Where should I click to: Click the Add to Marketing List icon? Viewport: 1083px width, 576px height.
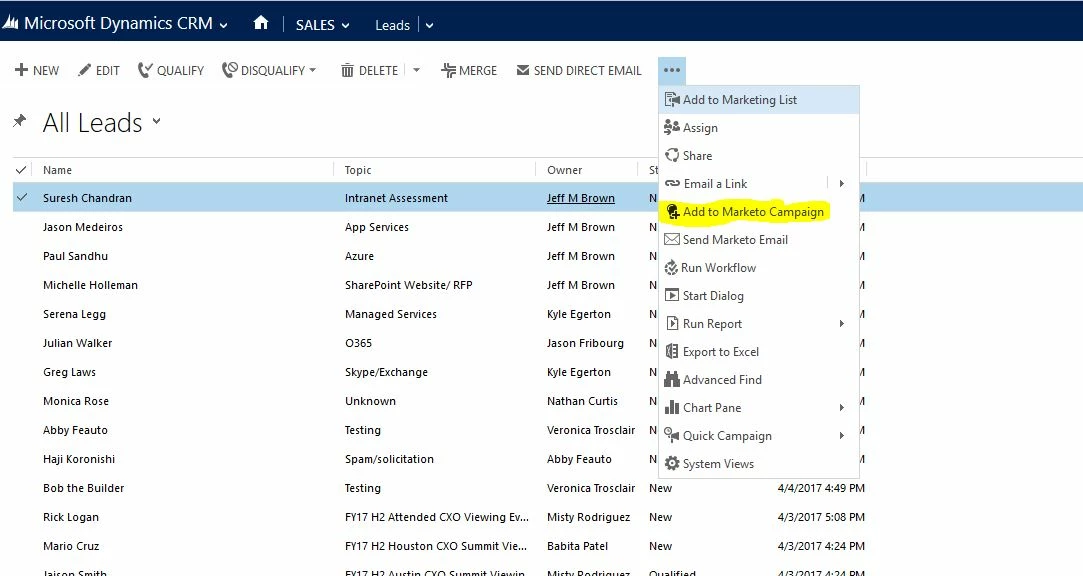tap(671, 99)
